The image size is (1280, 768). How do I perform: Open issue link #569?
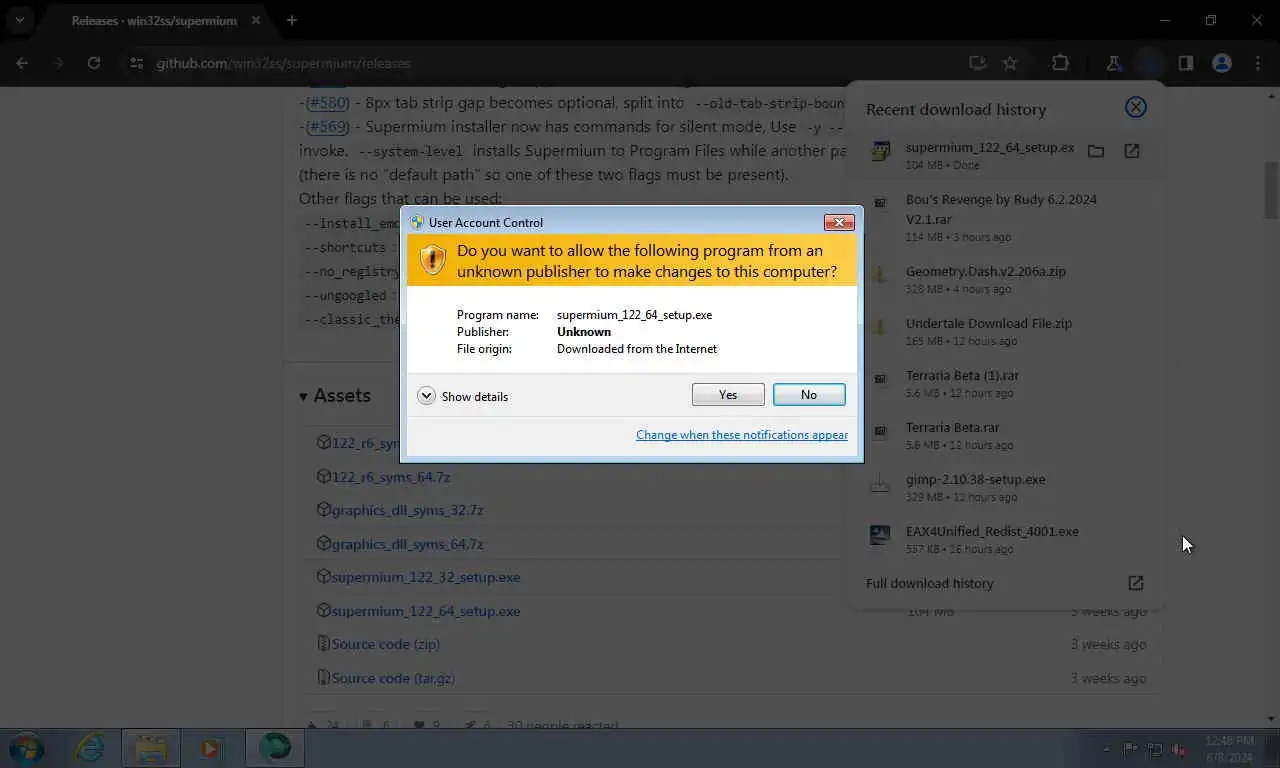(x=326, y=127)
